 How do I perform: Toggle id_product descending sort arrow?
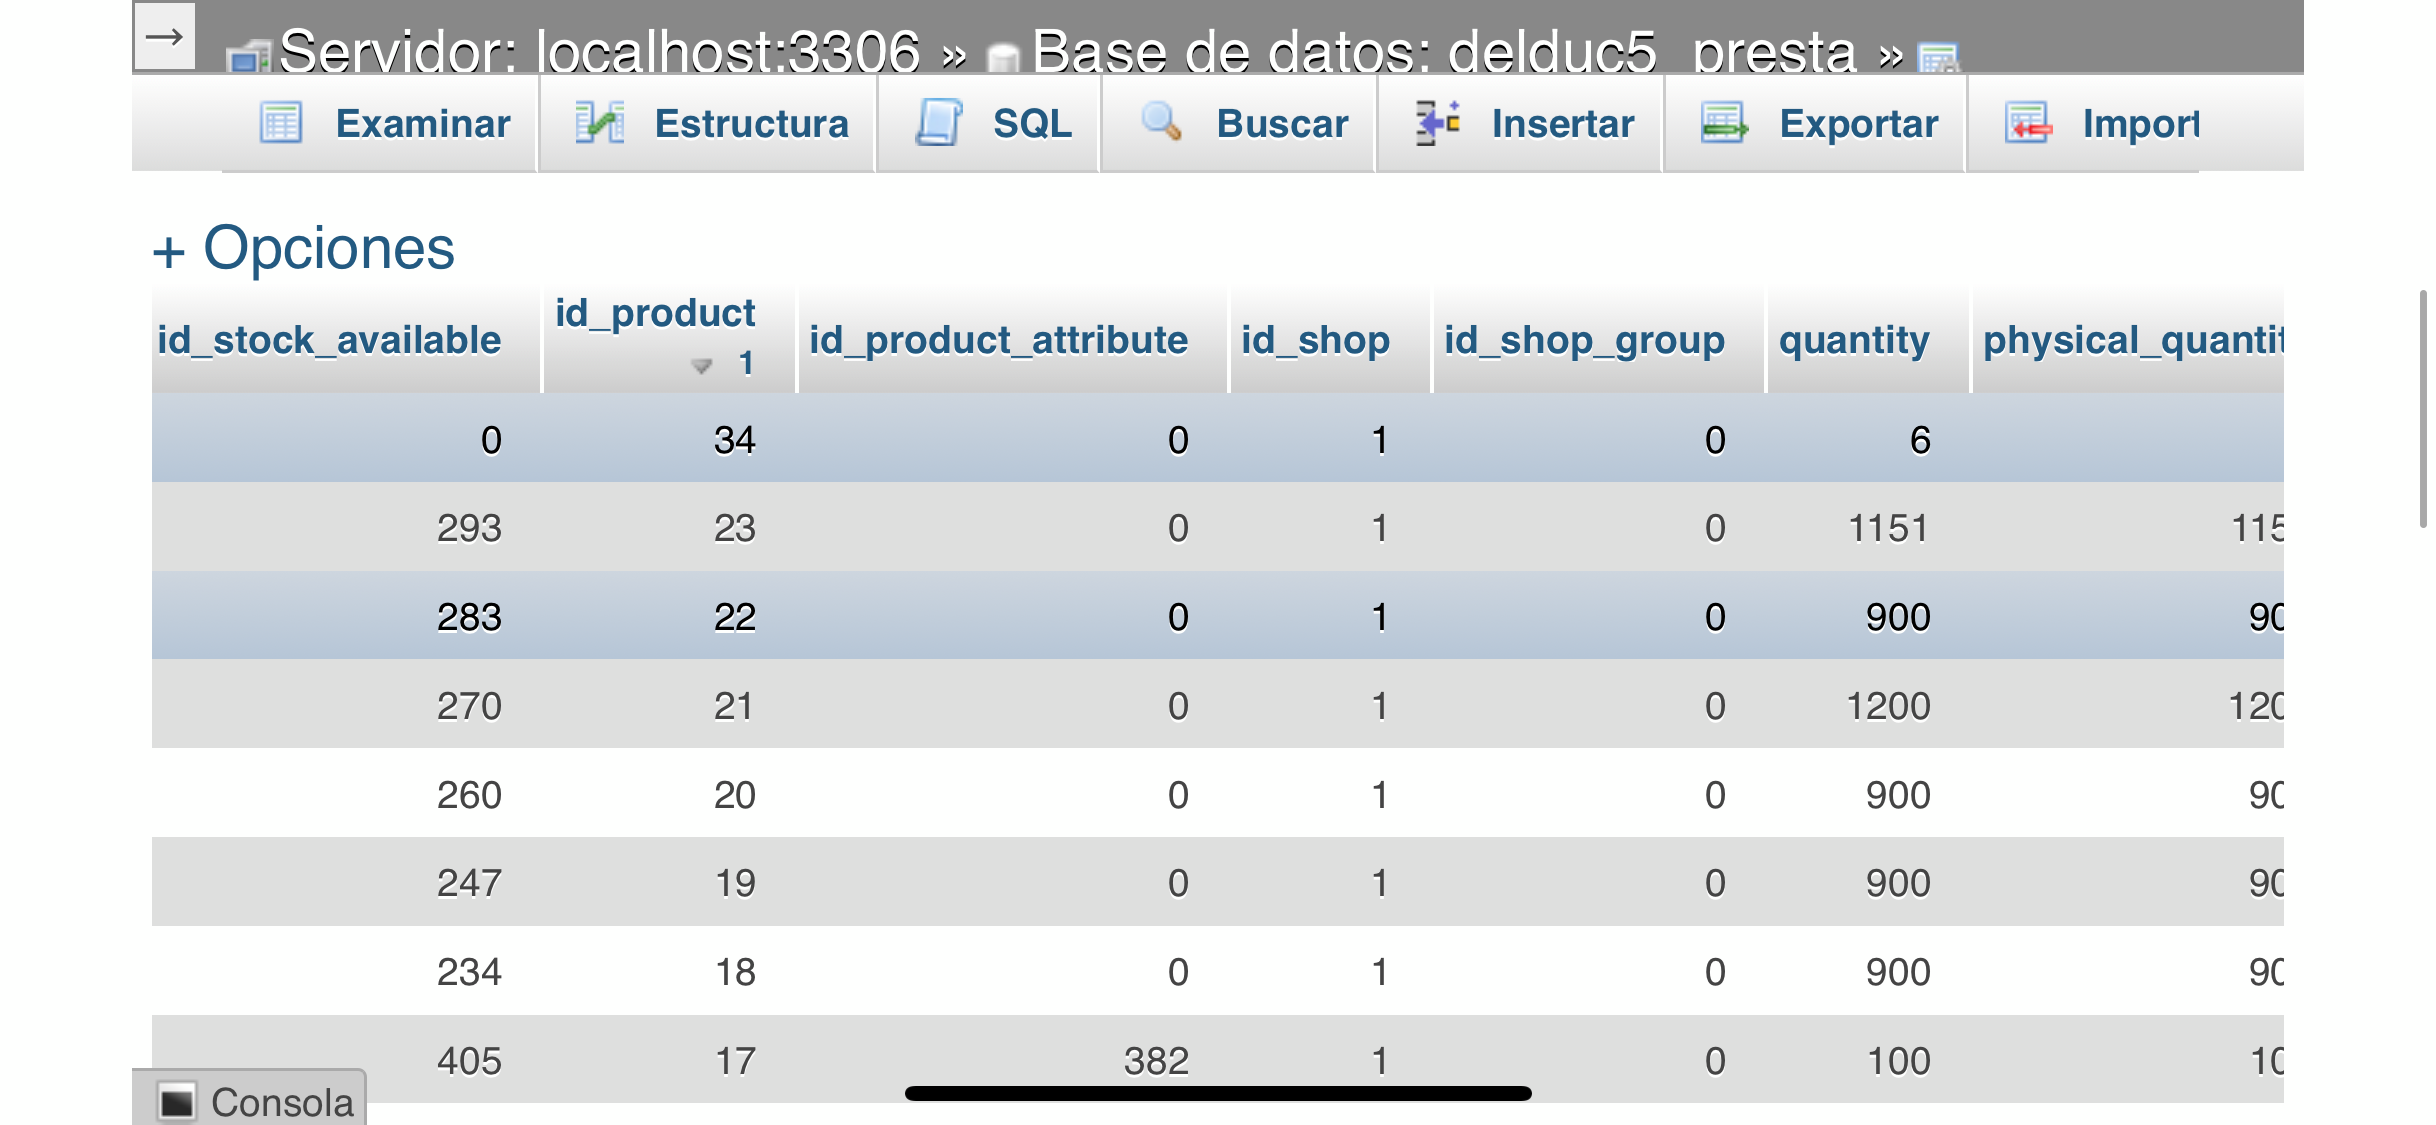(702, 365)
